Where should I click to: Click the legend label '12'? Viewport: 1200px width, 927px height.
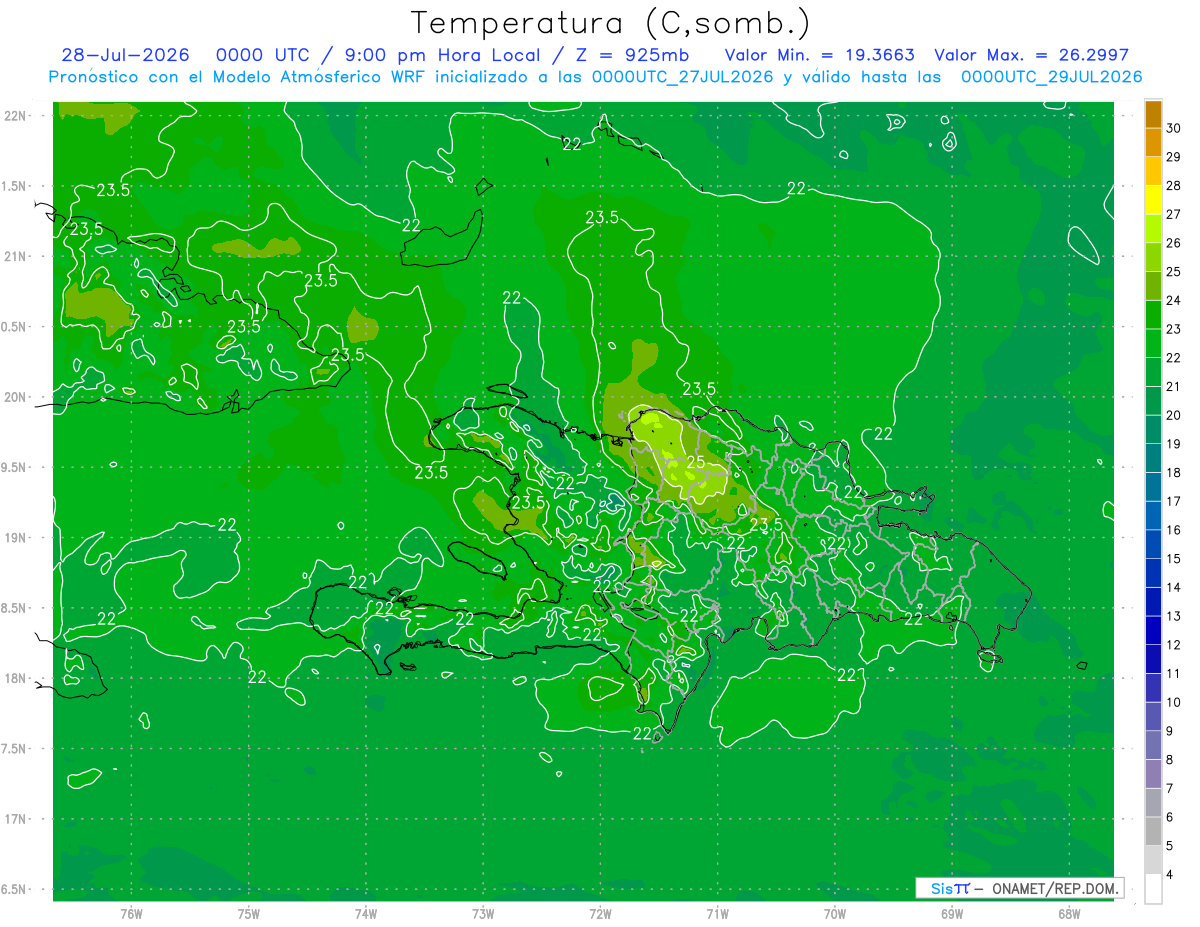(1174, 645)
